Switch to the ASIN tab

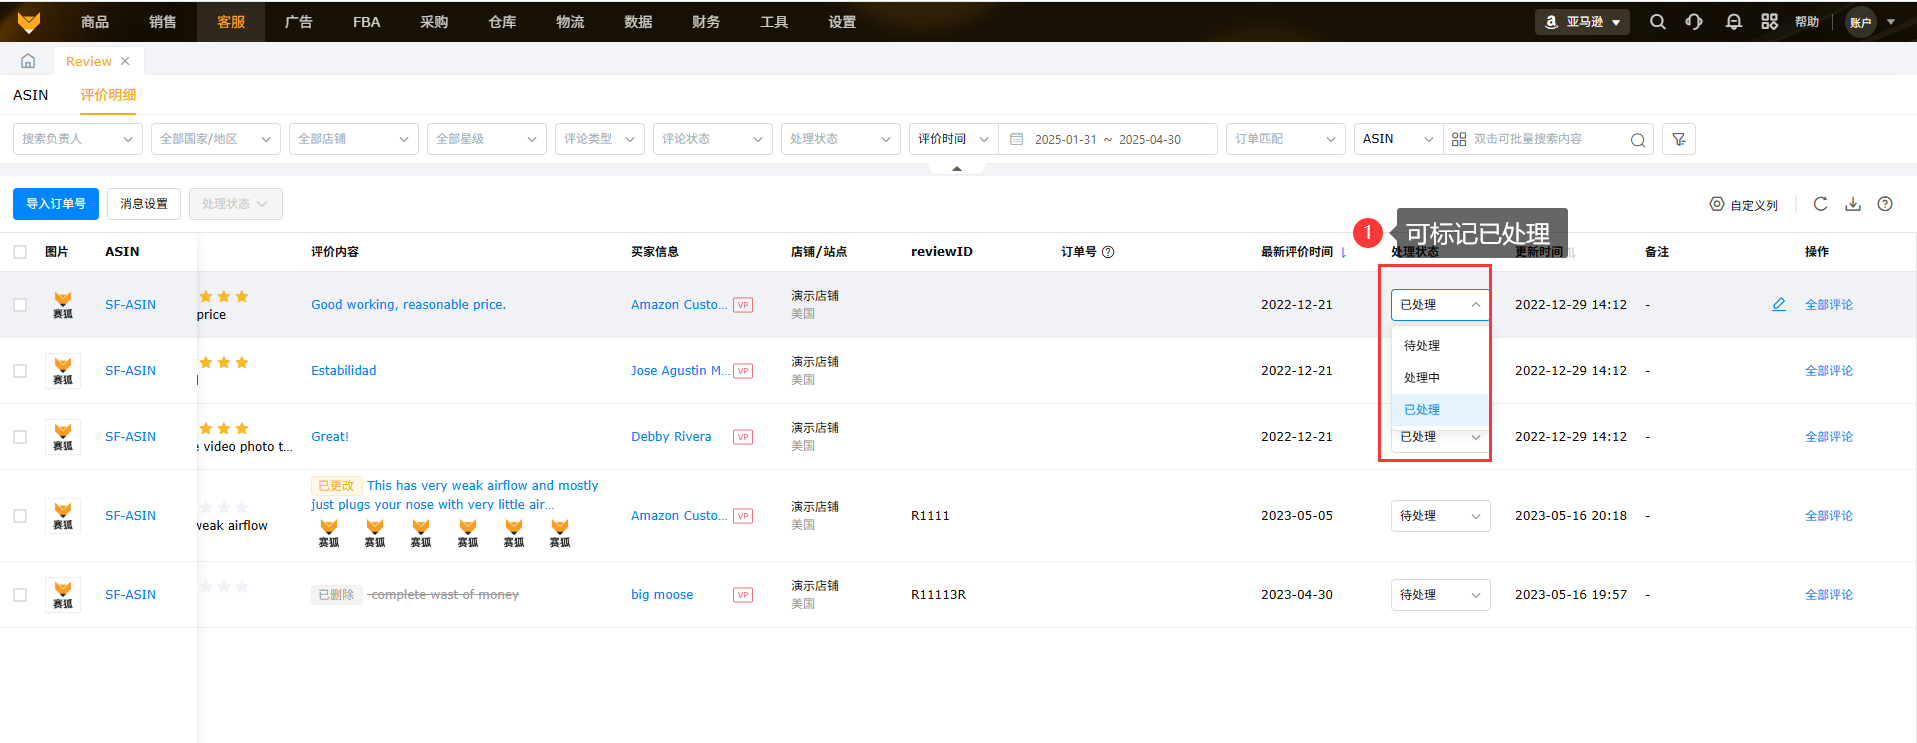30,95
